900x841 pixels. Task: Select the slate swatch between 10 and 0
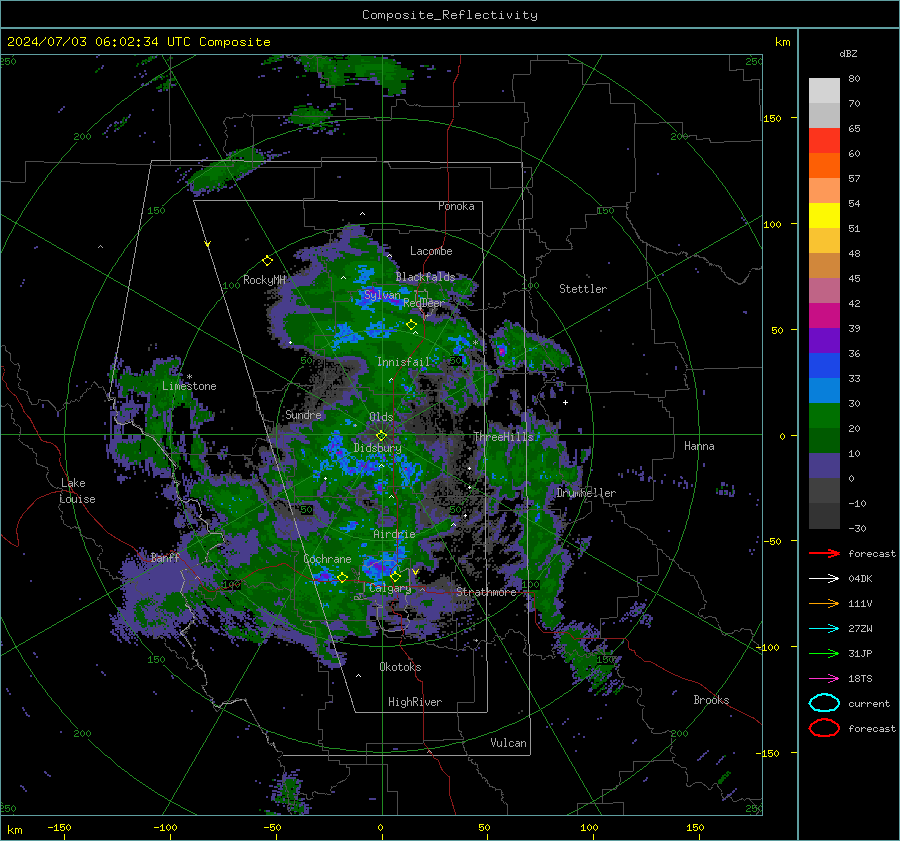[x=824, y=466]
